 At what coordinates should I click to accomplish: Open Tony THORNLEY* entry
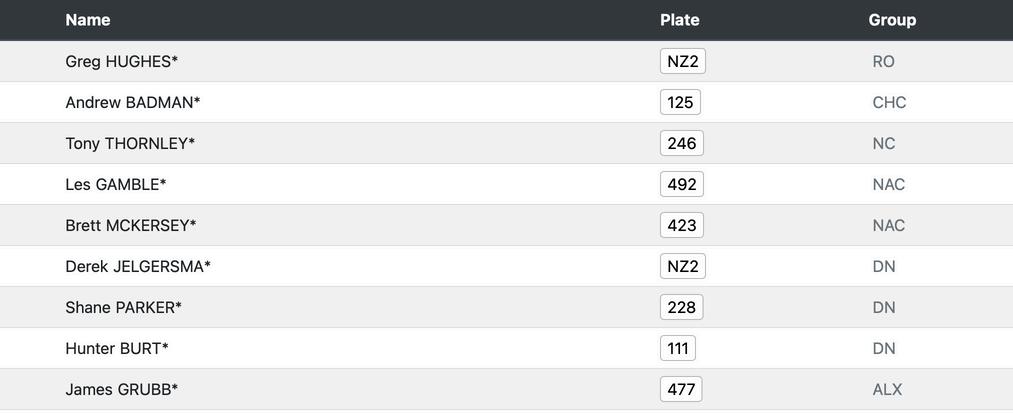point(130,144)
